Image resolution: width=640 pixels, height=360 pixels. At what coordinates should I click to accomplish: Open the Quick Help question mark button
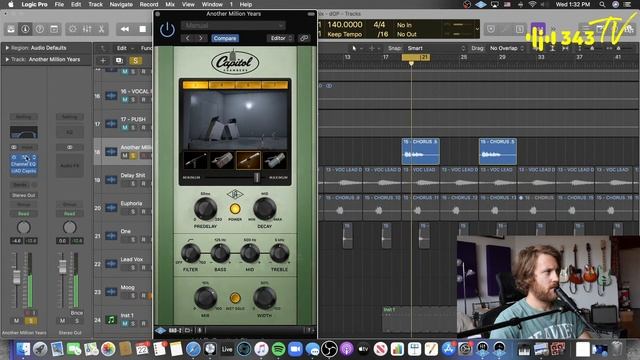(x=40, y=29)
